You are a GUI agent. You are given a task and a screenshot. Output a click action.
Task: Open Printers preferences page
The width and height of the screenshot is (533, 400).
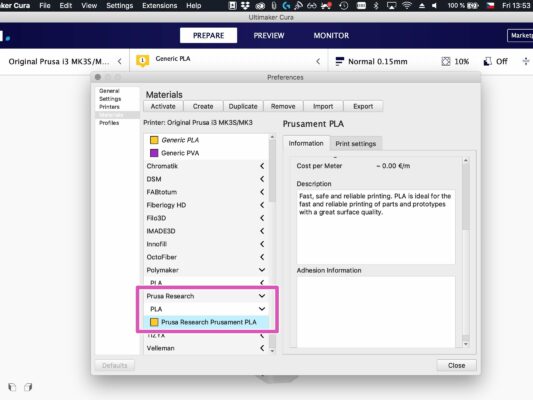[109, 107]
